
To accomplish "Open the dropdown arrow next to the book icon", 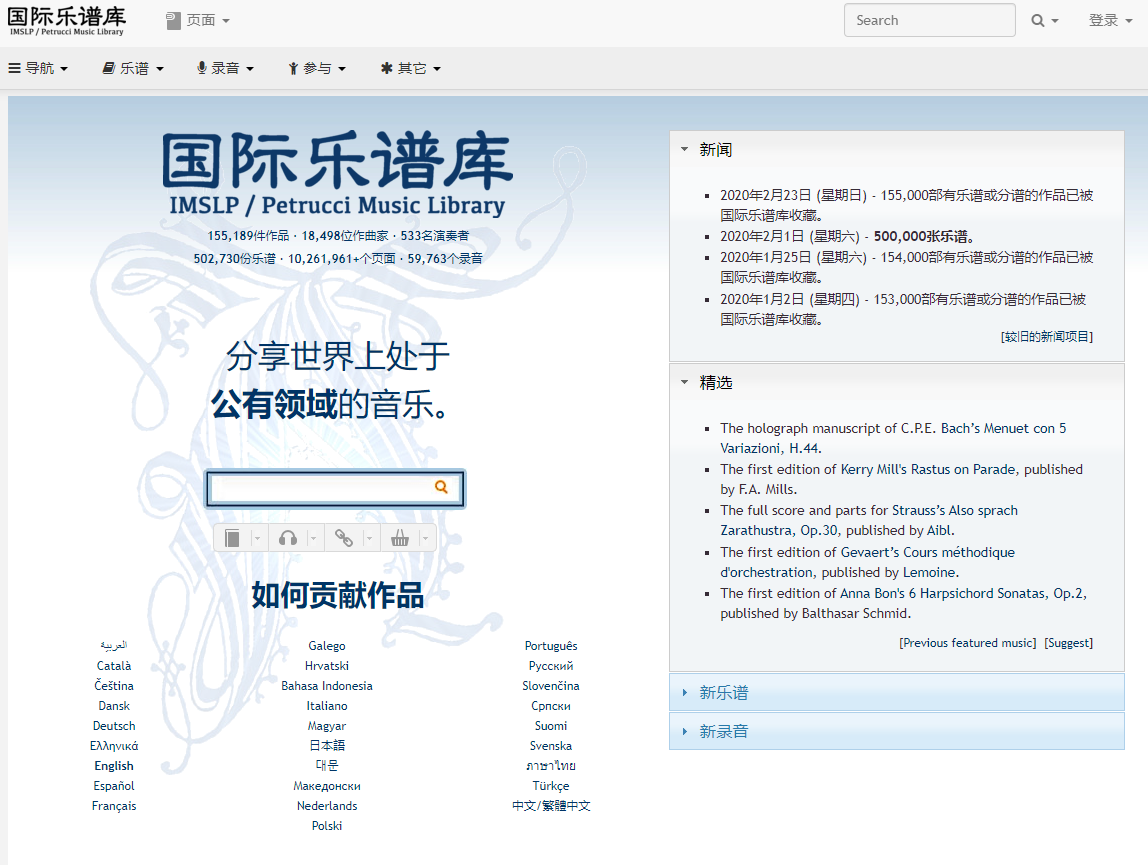I will tap(257, 539).
